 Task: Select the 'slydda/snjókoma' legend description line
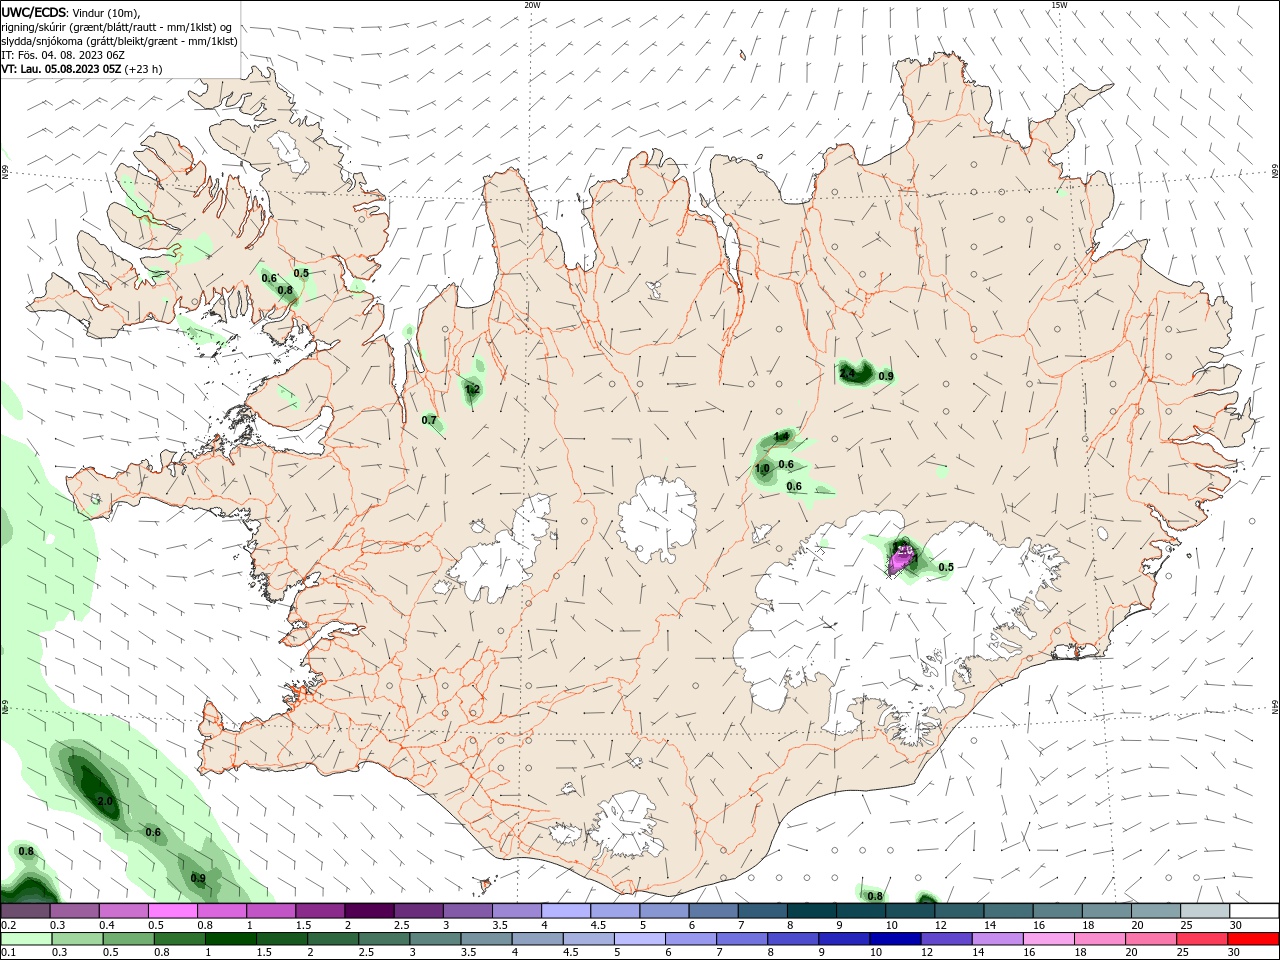(119, 41)
